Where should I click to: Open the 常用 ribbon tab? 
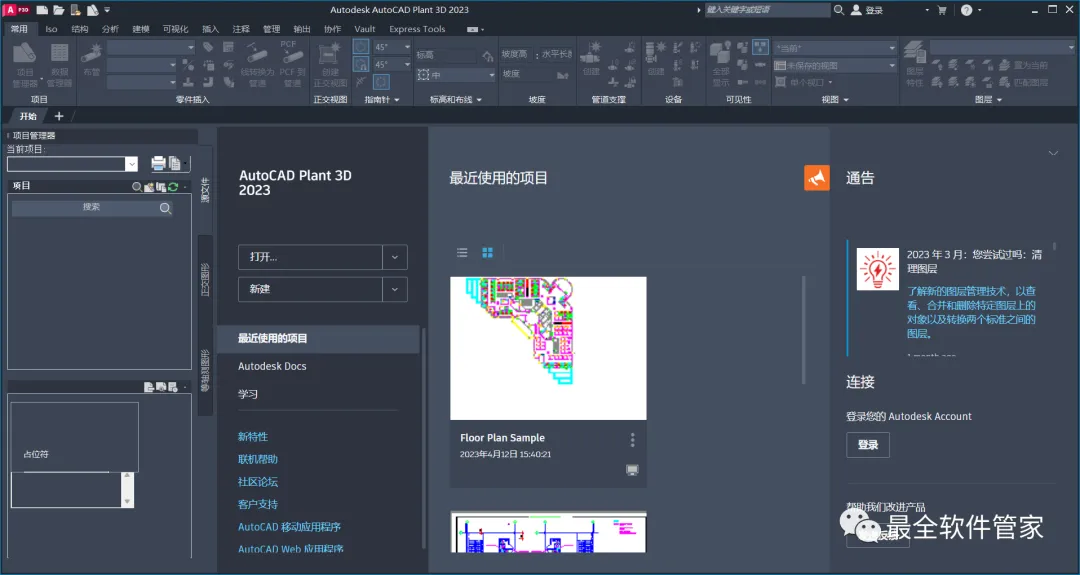click(x=19, y=29)
